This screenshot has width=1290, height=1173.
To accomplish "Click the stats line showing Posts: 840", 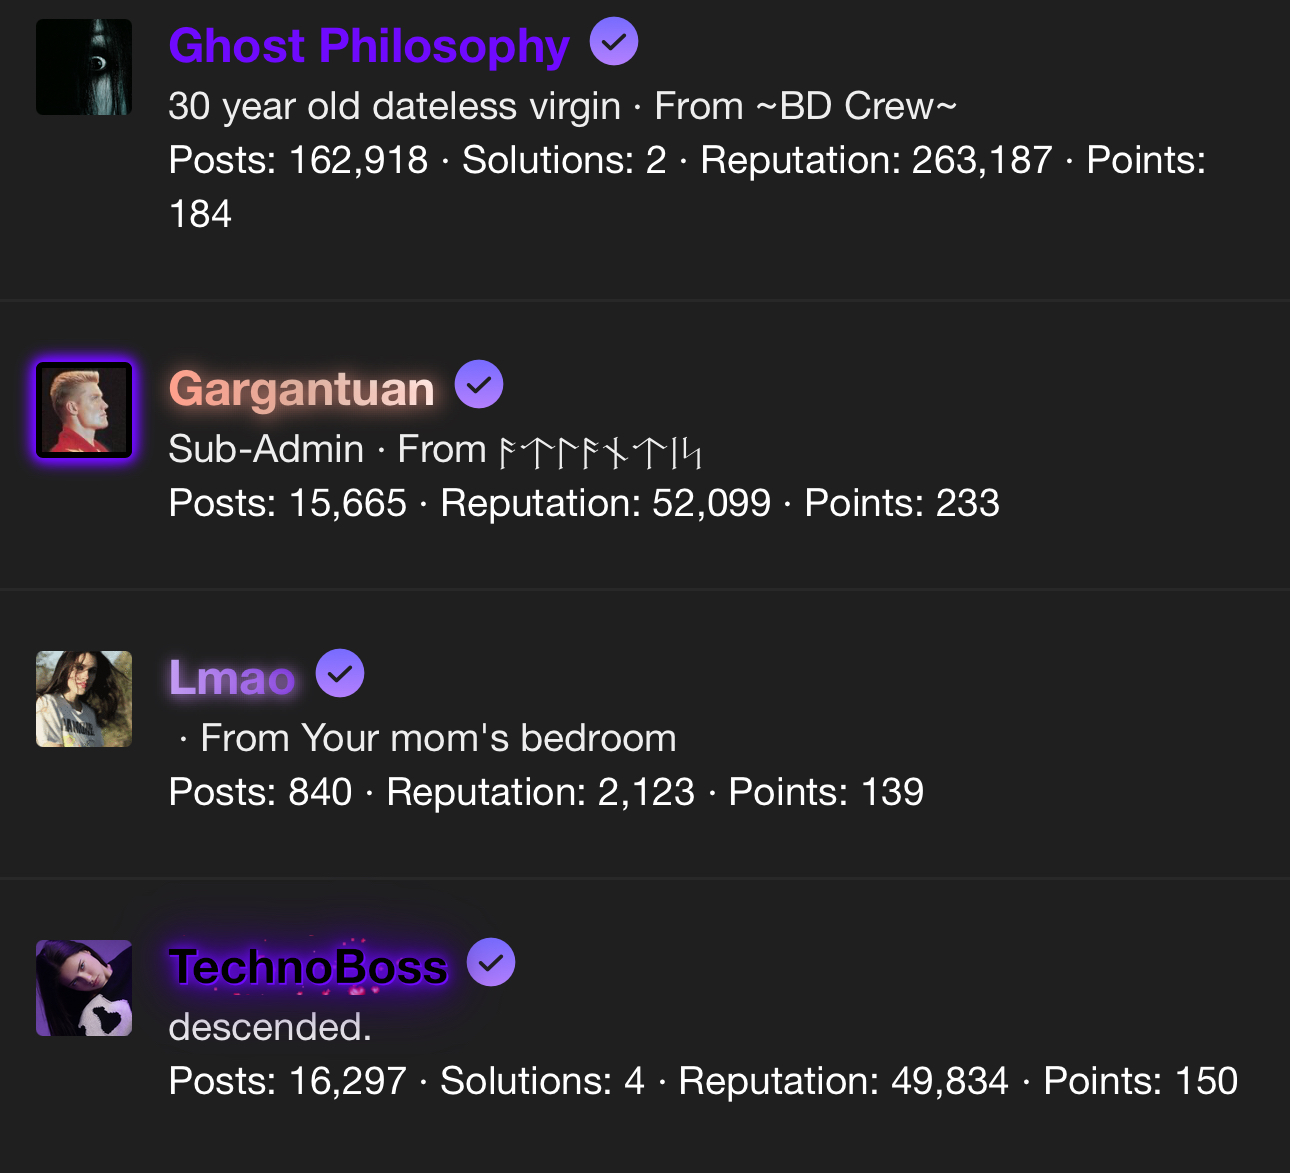I will (x=545, y=792).
